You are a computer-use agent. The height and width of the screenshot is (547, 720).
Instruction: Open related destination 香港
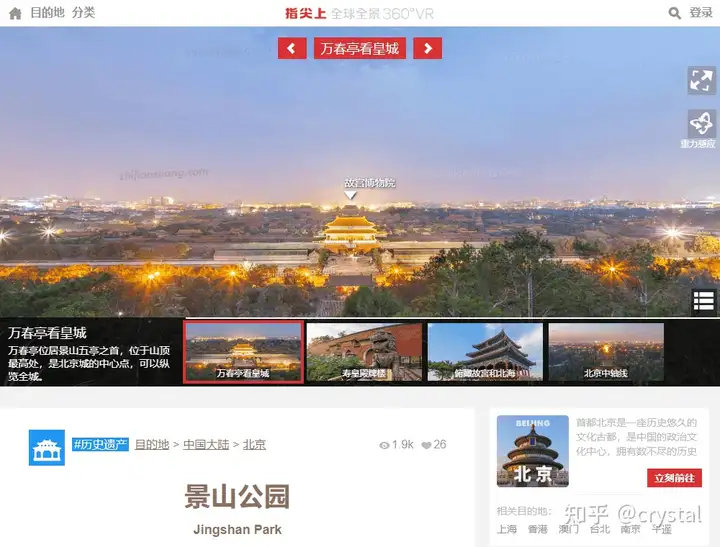[x=538, y=529]
